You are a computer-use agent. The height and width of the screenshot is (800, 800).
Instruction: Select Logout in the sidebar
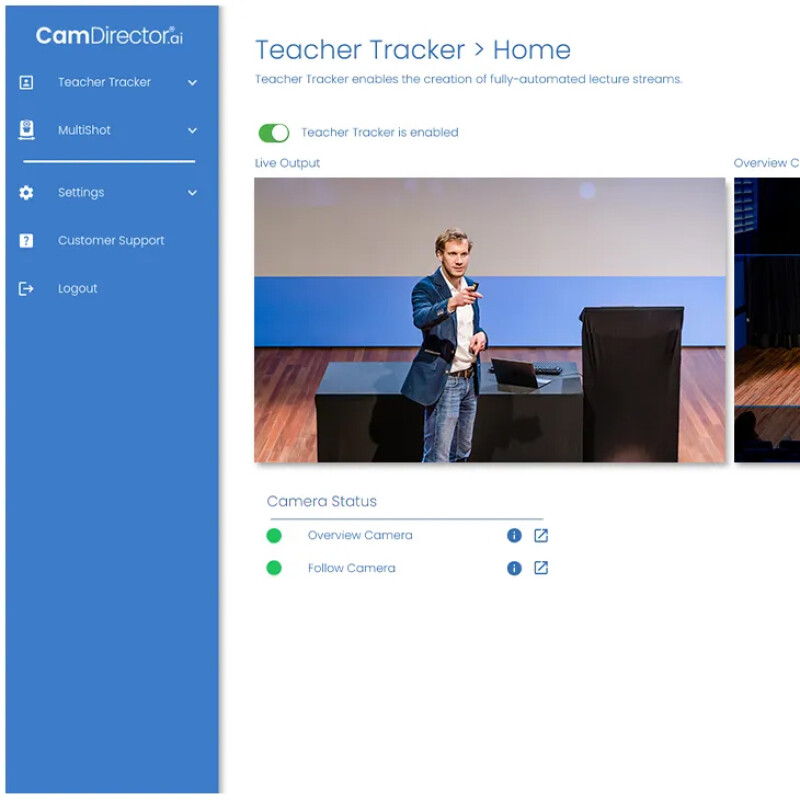[78, 289]
